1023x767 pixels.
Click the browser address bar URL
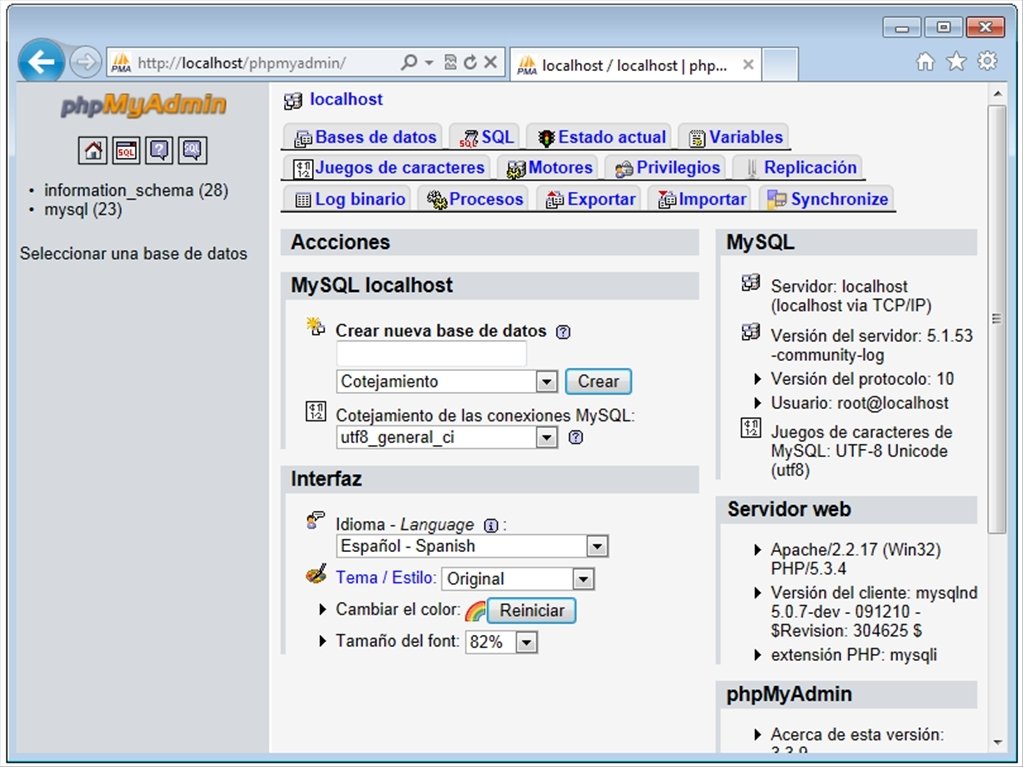pyautogui.click(x=242, y=63)
